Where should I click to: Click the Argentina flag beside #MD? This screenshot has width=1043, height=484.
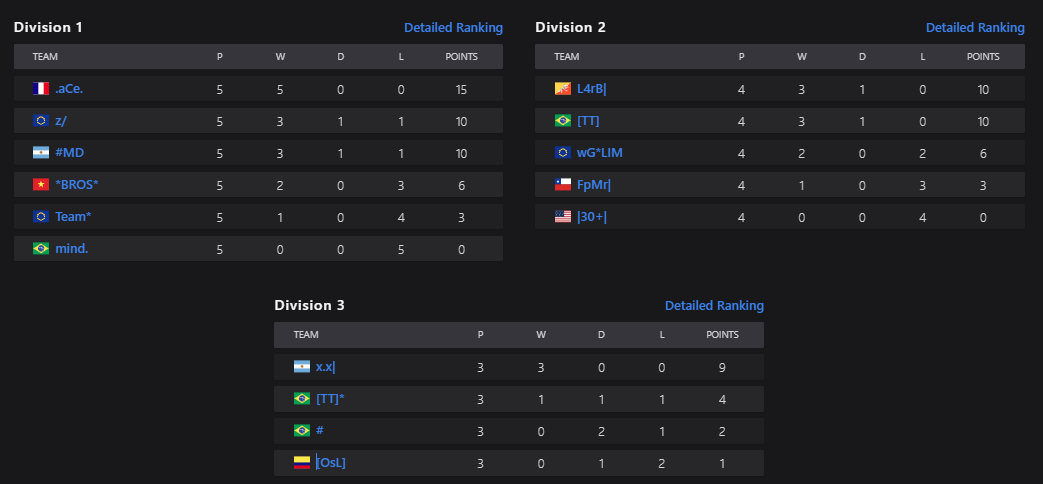41,153
